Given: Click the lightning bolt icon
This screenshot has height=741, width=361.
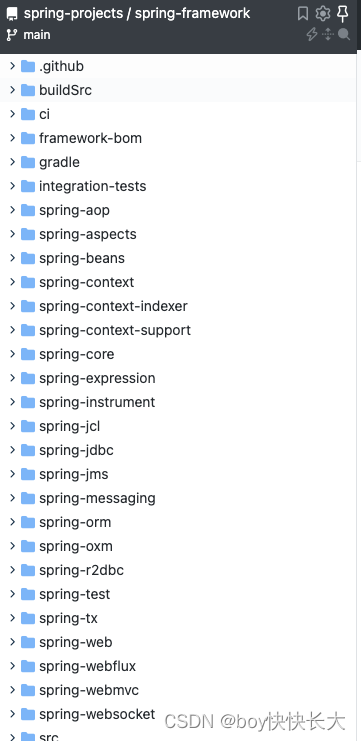Looking at the screenshot, I should 311,34.
